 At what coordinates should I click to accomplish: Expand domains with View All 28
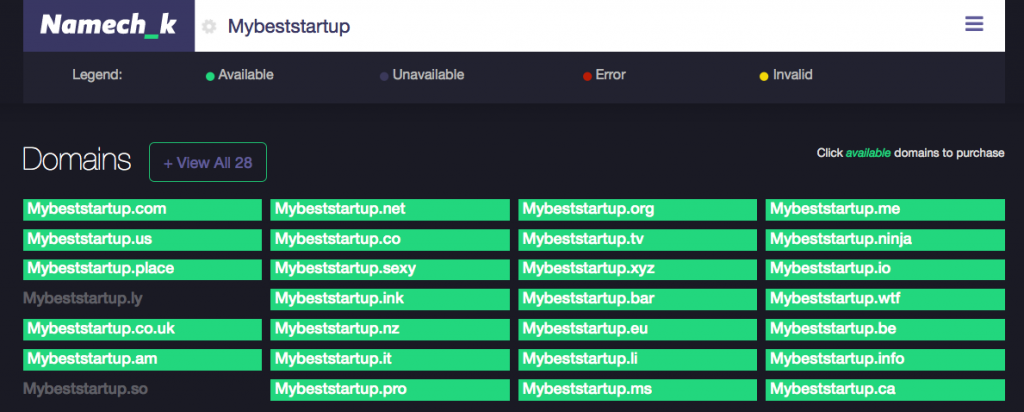(208, 162)
